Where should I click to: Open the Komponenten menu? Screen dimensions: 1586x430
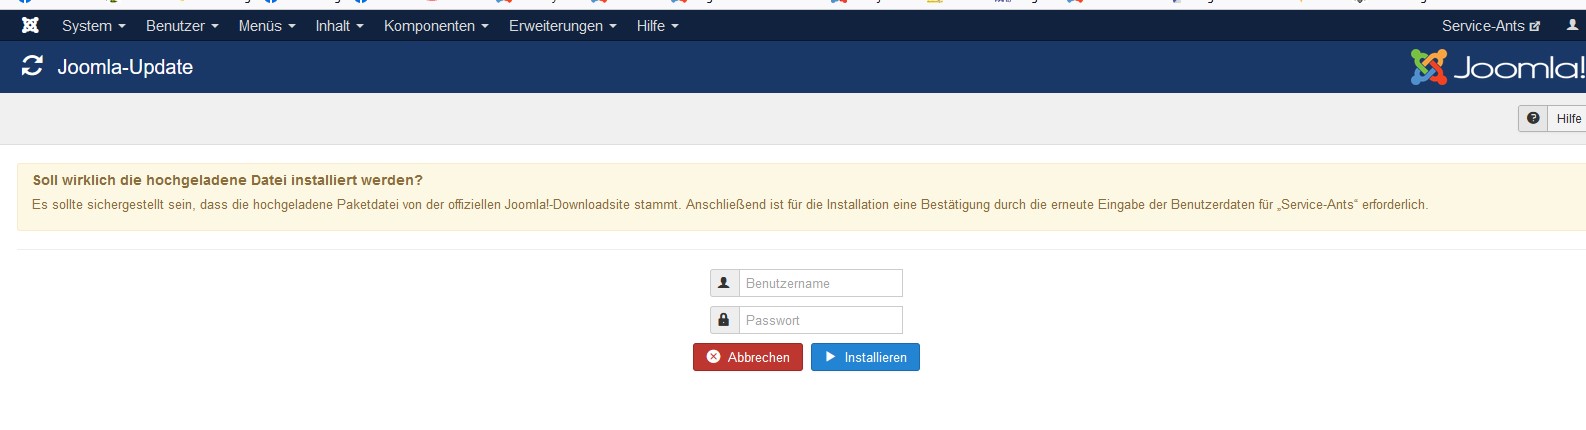point(436,26)
